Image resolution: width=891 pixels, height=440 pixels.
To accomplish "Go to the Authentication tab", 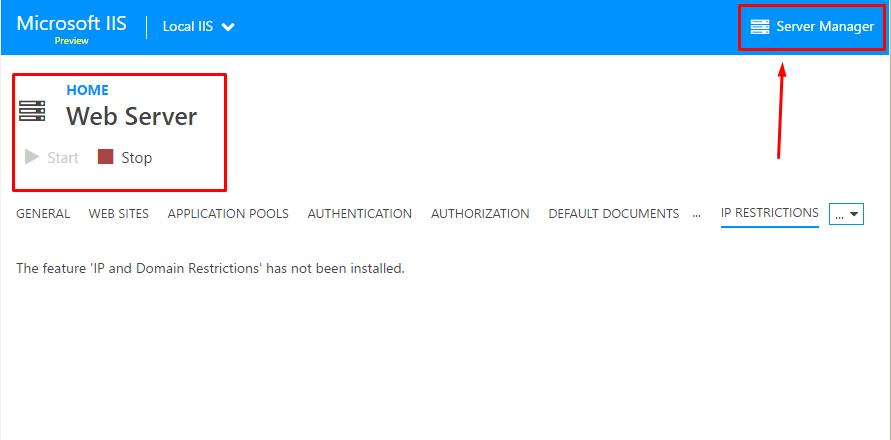I will click(360, 214).
